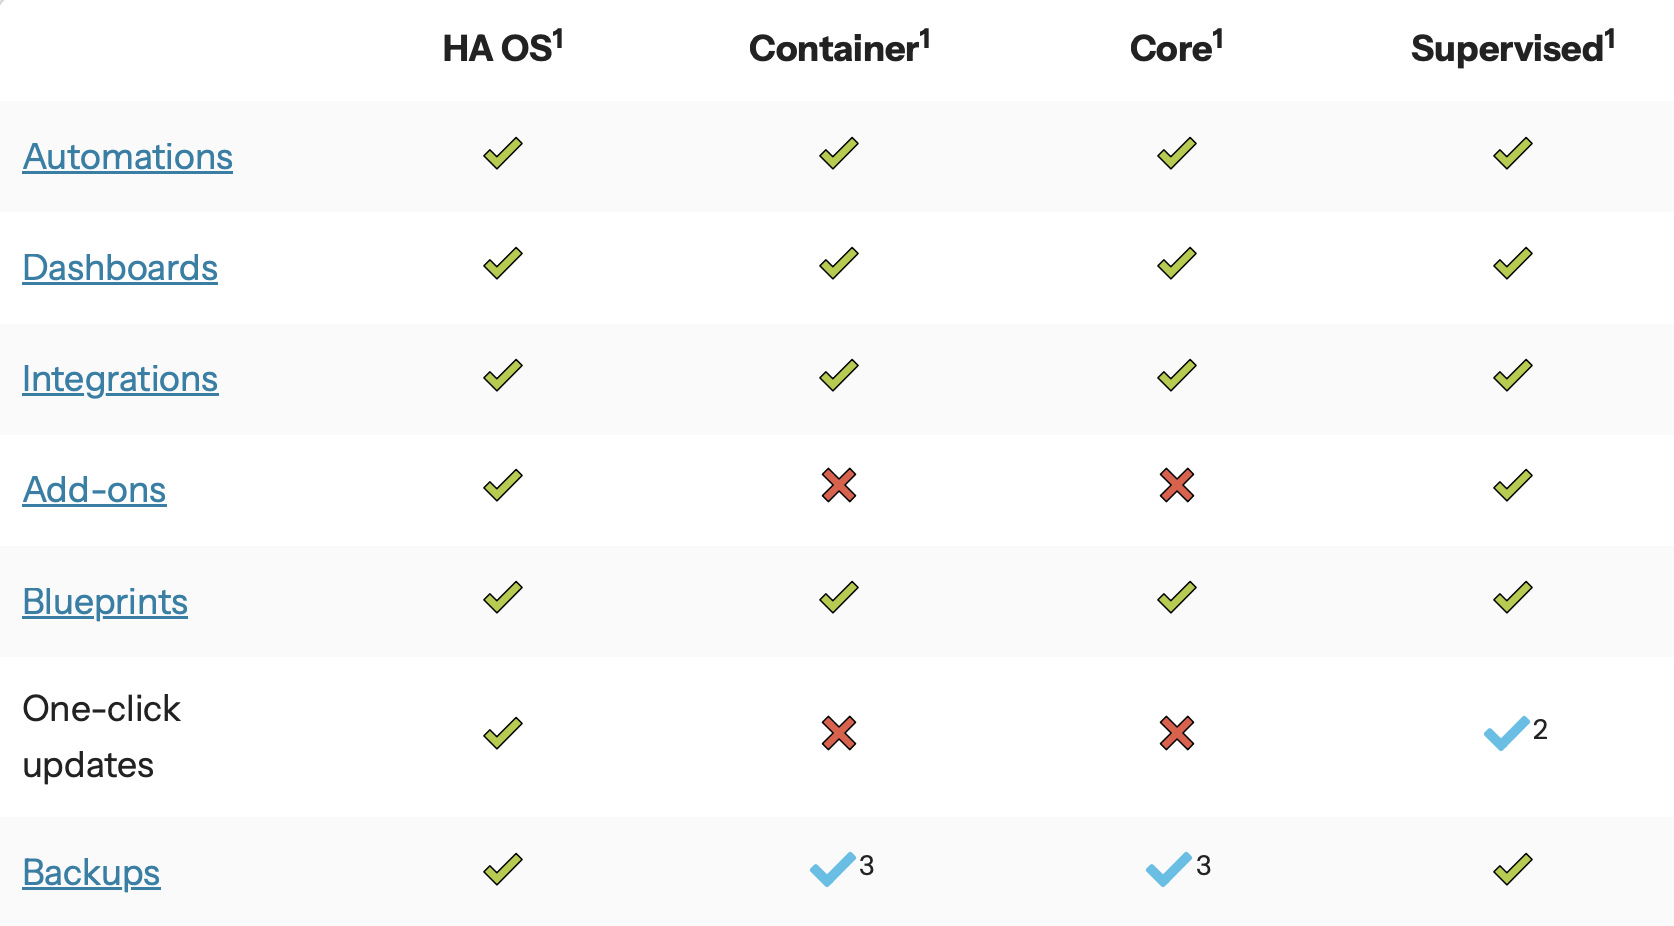Click green checkmark for Backups under Supervised
The height and width of the screenshot is (926, 1674).
[1513, 869]
